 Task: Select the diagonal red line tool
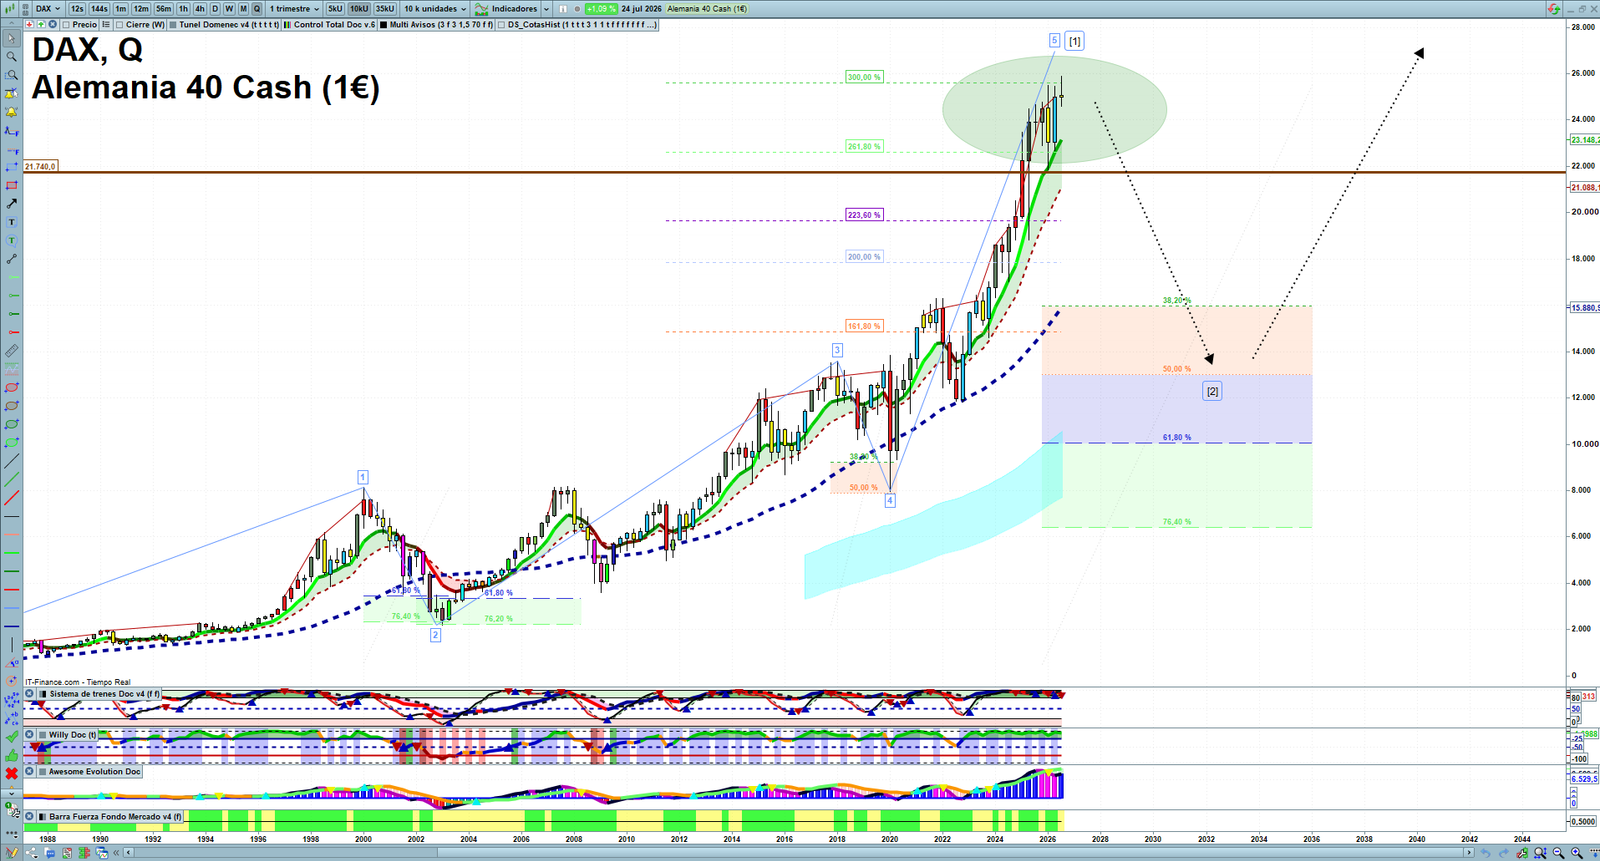click(x=11, y=497)
